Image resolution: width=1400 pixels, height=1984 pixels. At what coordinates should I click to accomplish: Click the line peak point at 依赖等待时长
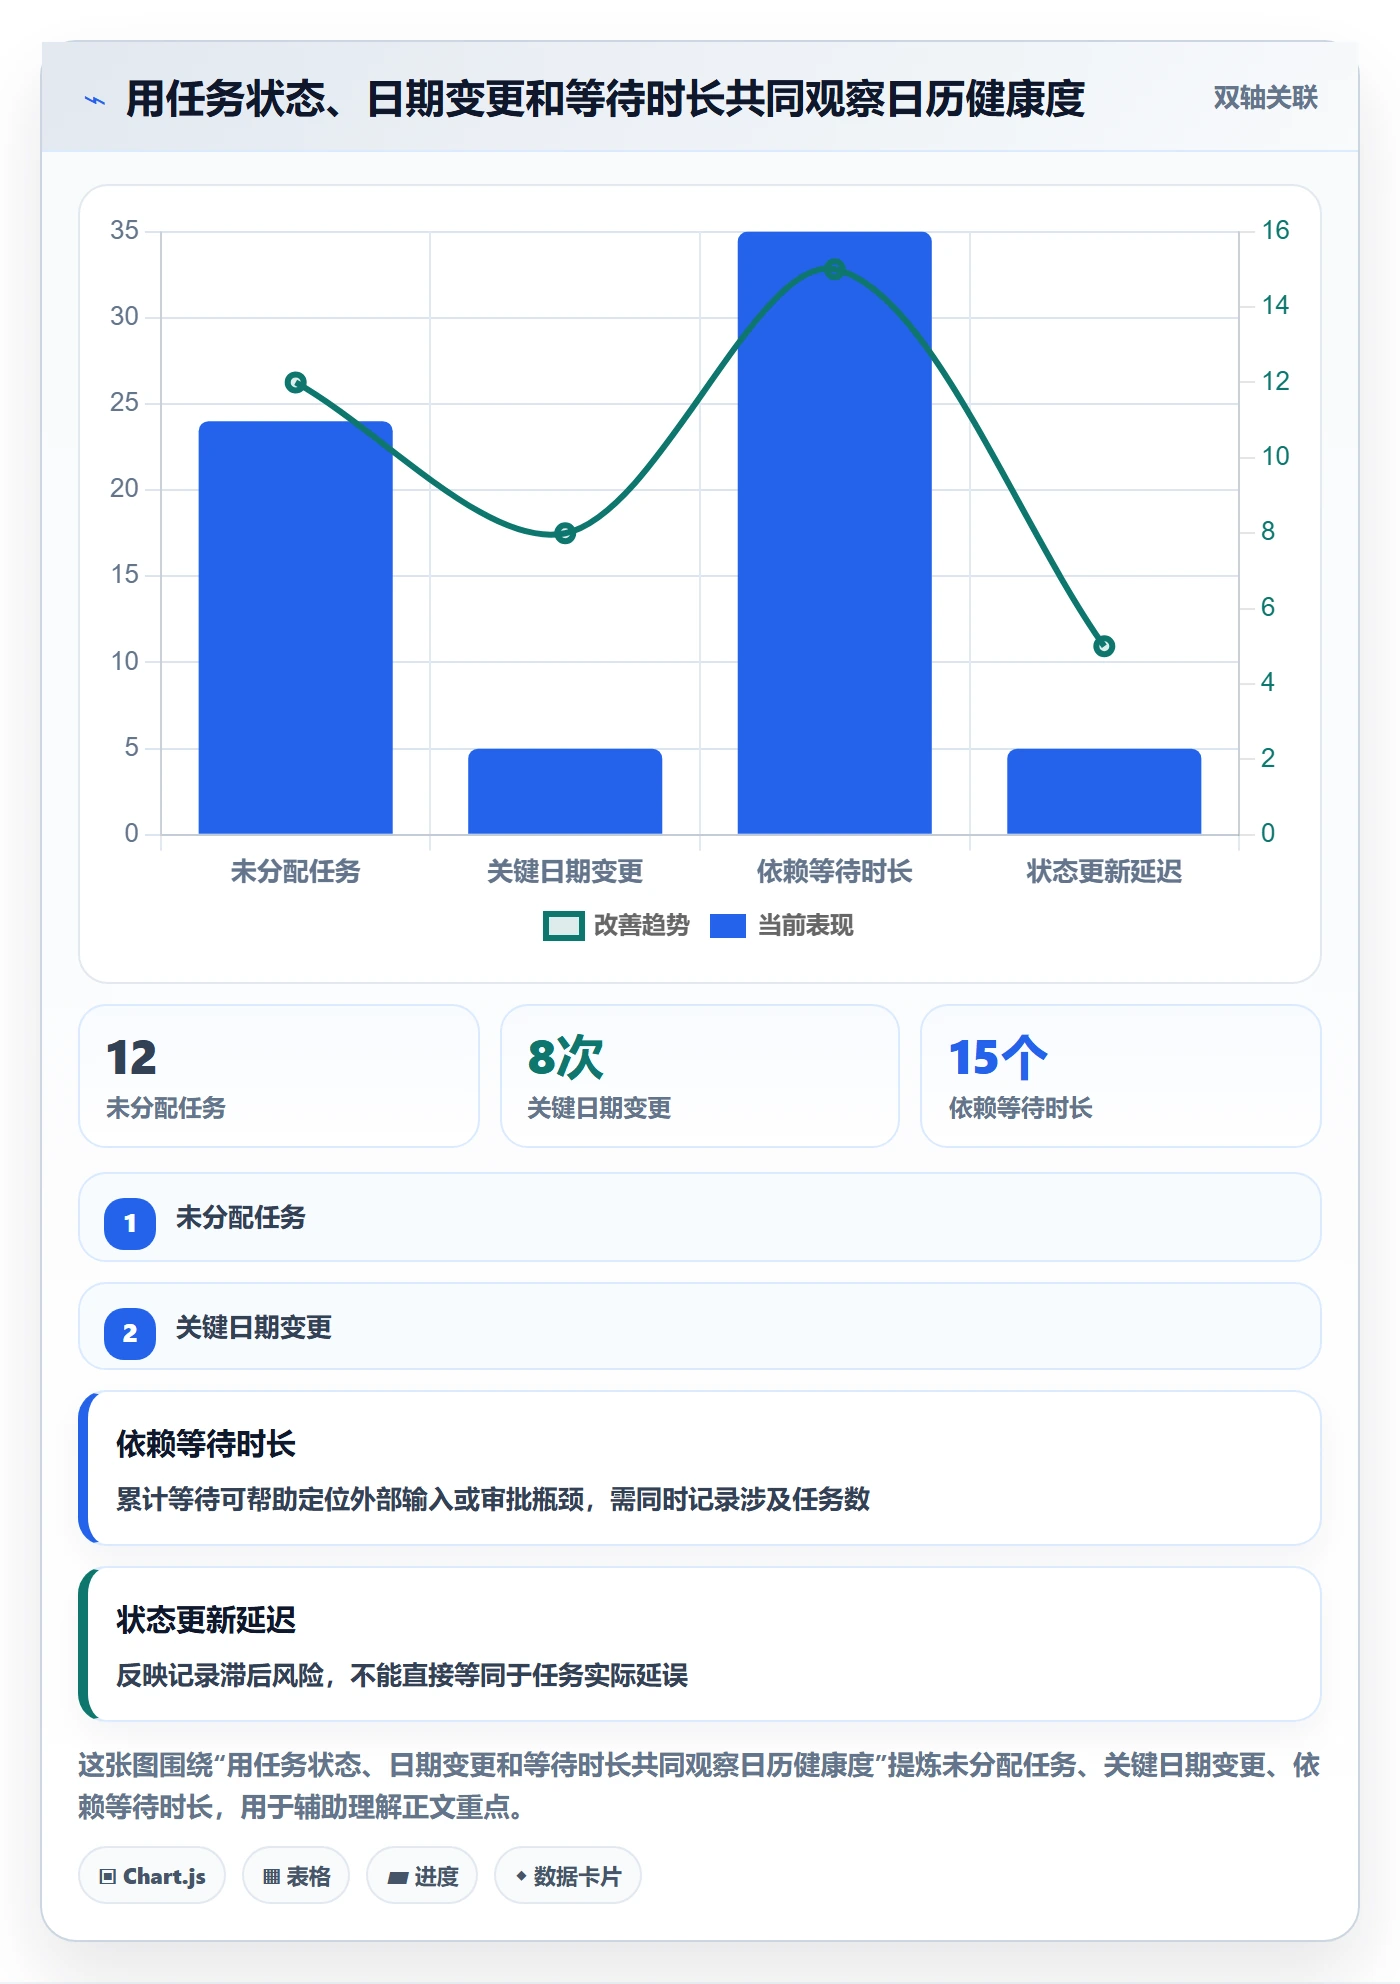834,269
